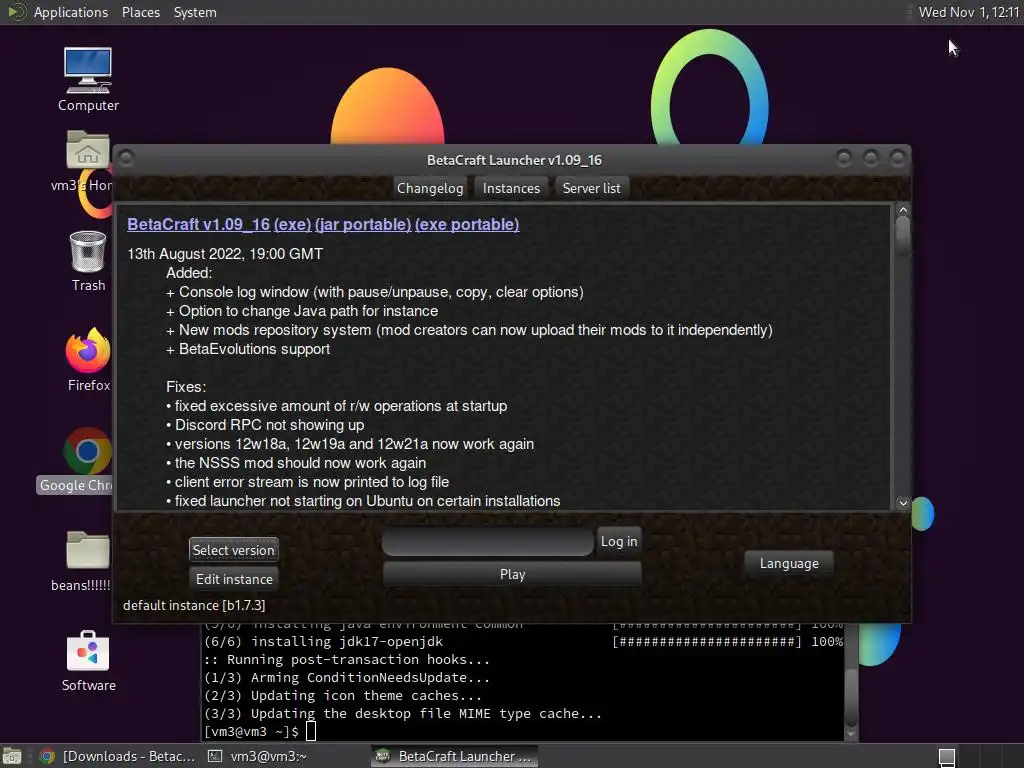Screen dimensions: 1024x768
Task: Open the BetaCraft v1.09_16 link
Action: pos(199,224)
